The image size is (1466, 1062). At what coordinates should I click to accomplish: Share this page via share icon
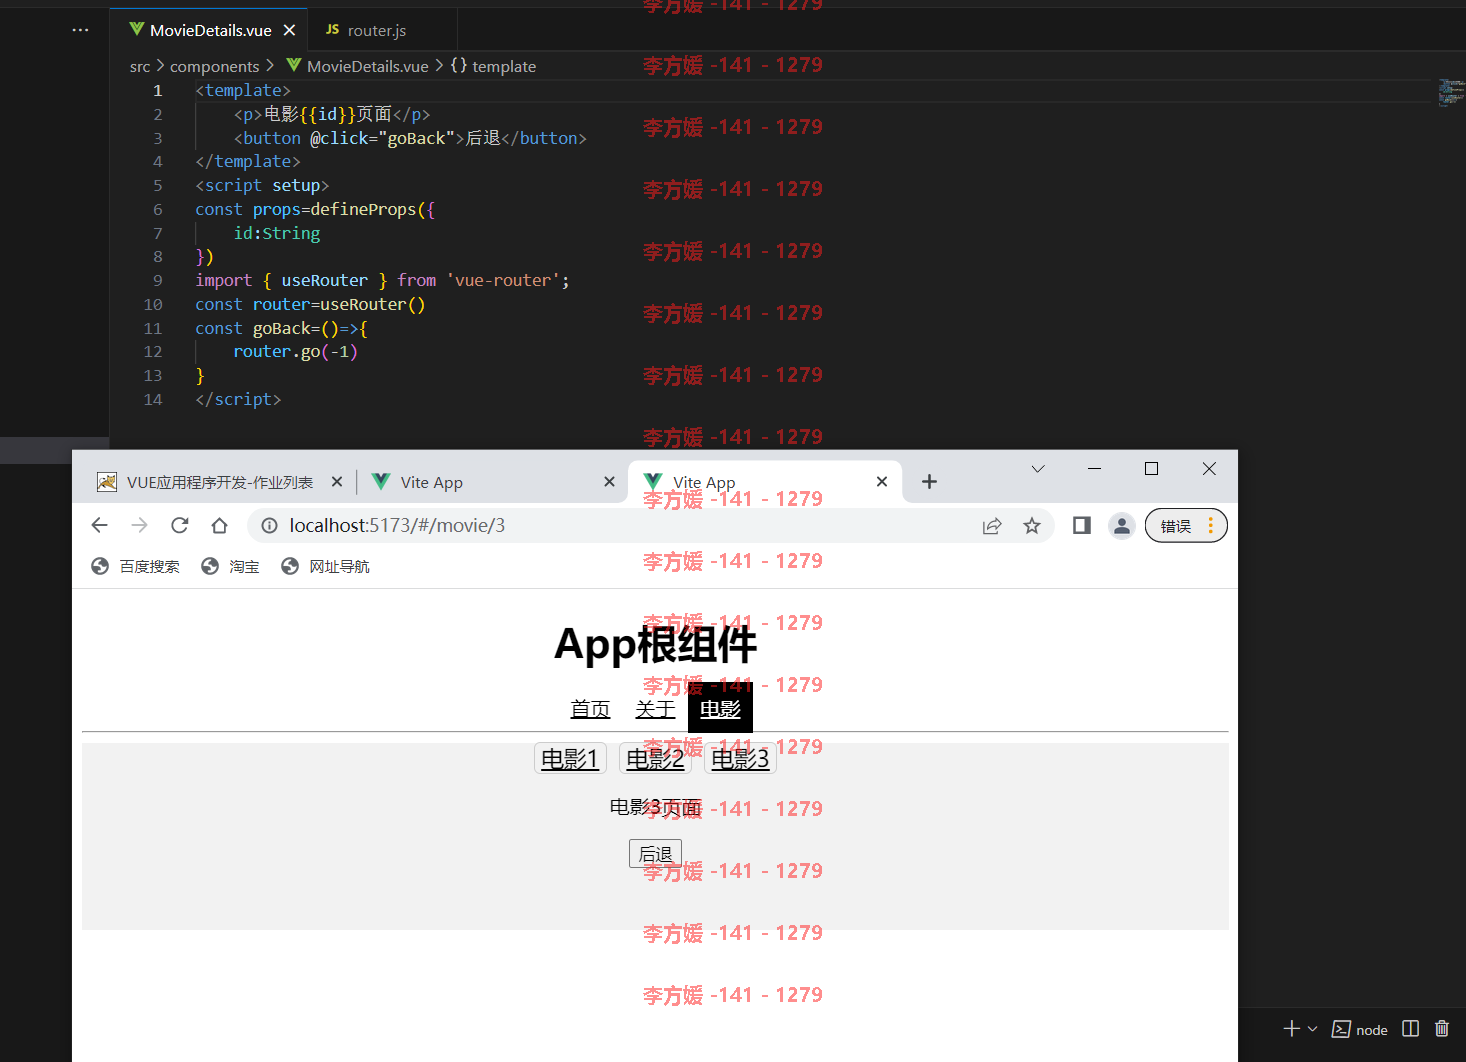click(x=992, y=526)
